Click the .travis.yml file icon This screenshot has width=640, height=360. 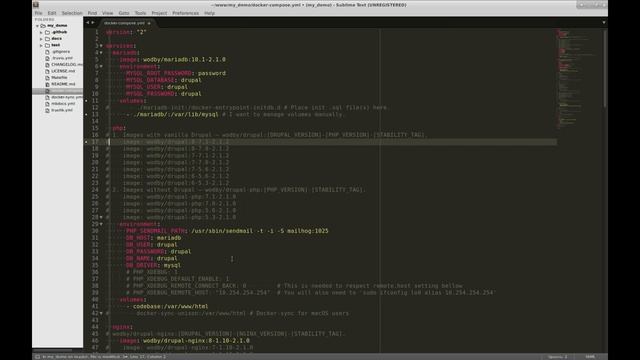pyautogui.click(x=47, y=58)
